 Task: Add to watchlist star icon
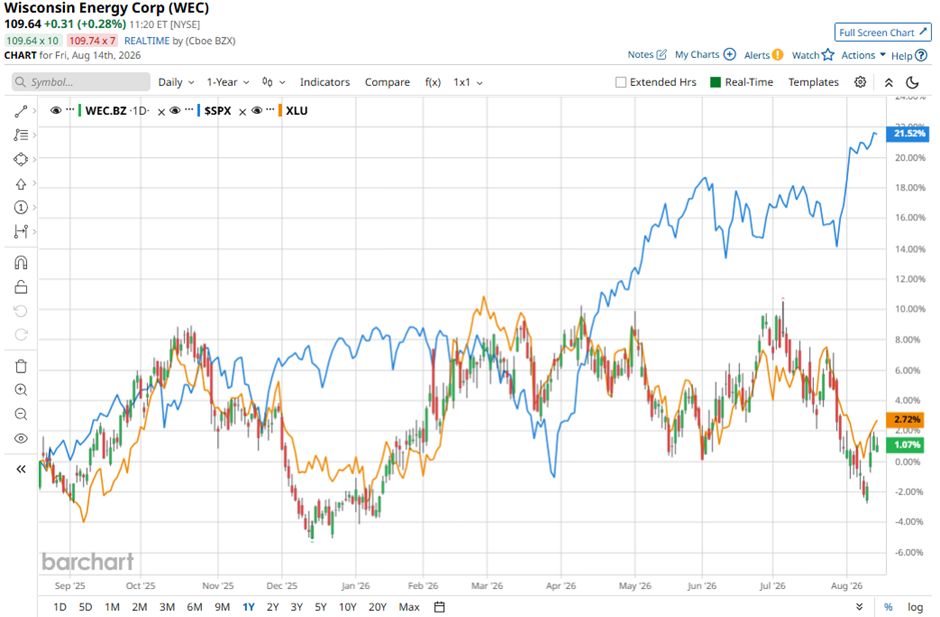[x=828, y=55]
